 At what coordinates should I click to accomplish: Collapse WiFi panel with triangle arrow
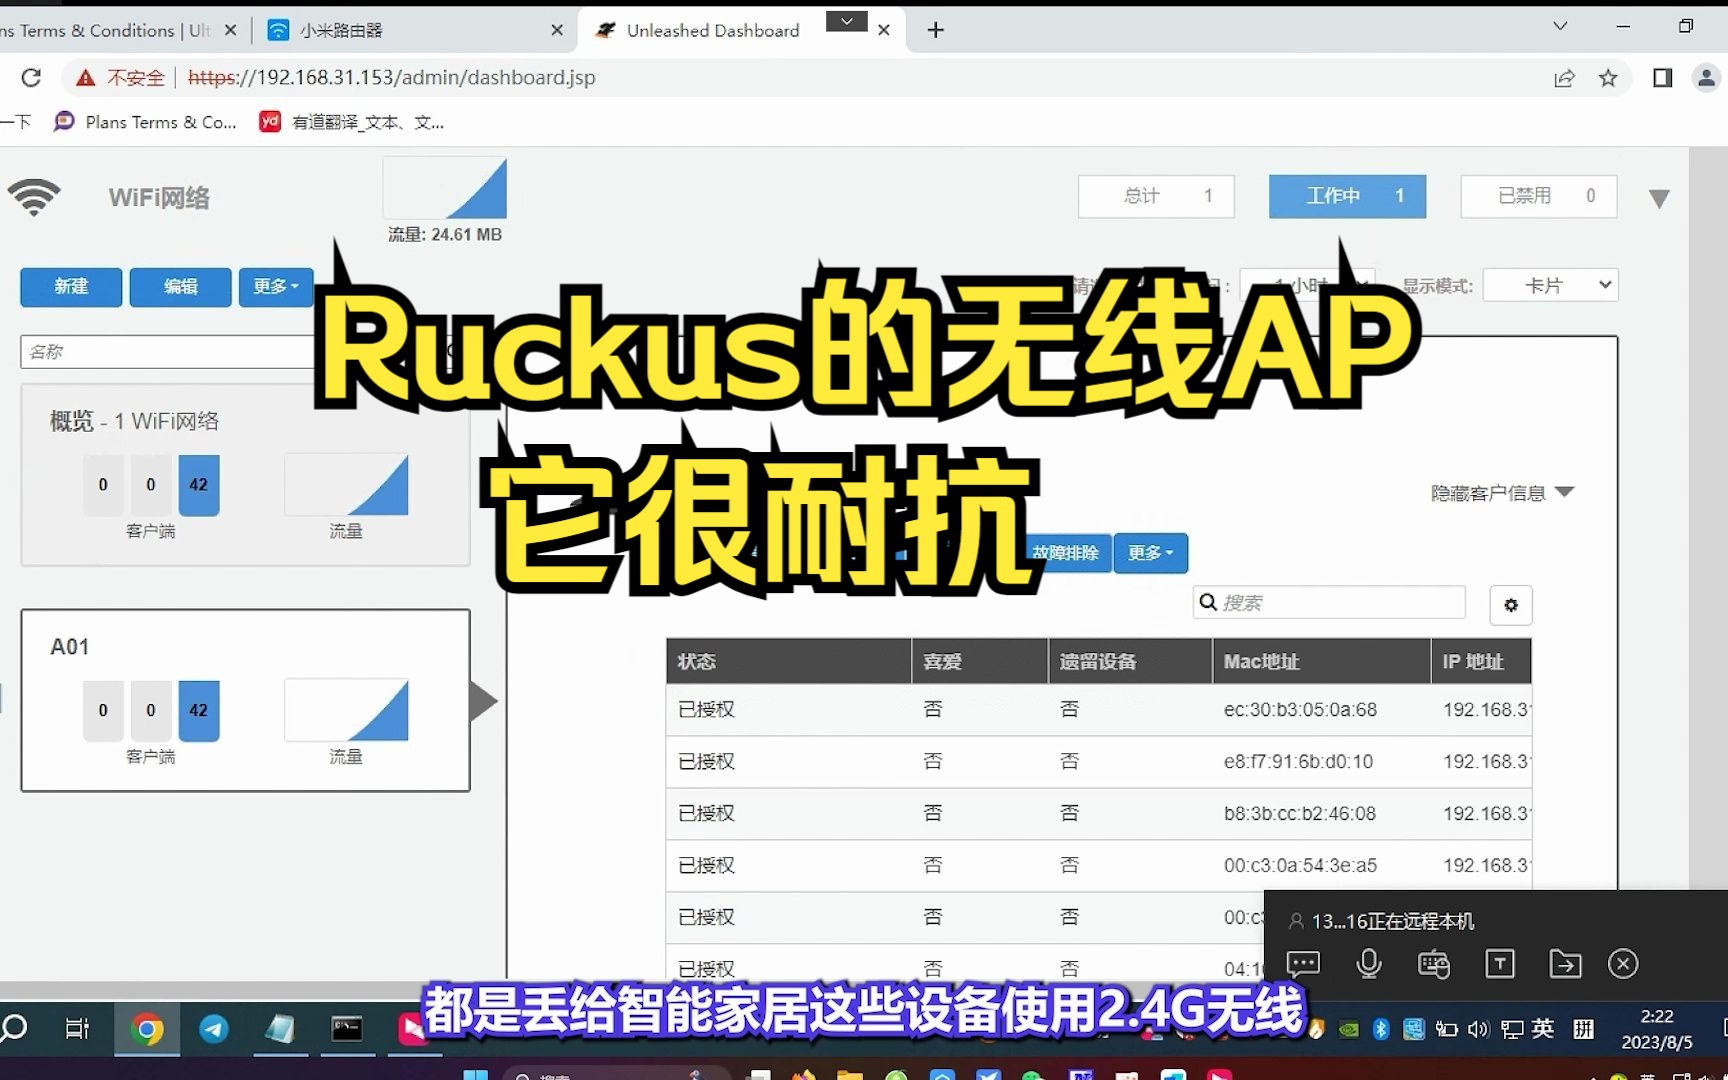pyautogui.click(x=1659, y=199)
